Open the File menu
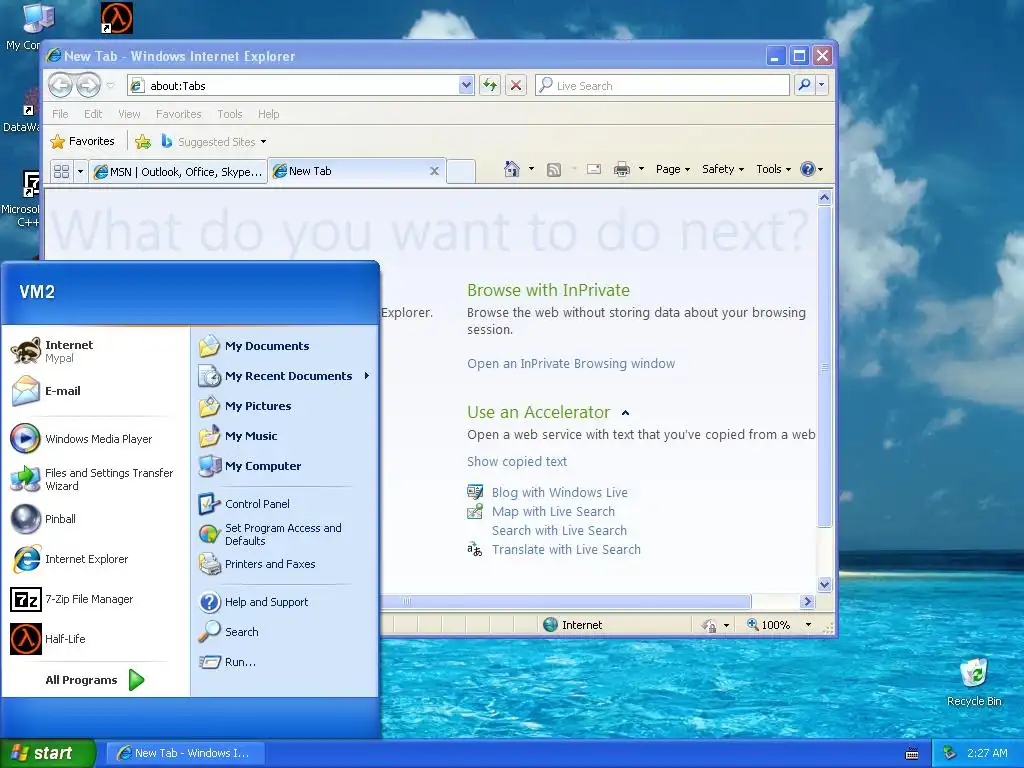 [60, 114]
